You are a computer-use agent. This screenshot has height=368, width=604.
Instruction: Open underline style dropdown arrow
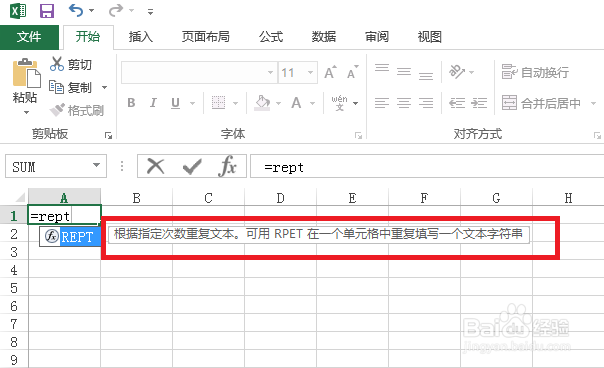pos(192,103)
